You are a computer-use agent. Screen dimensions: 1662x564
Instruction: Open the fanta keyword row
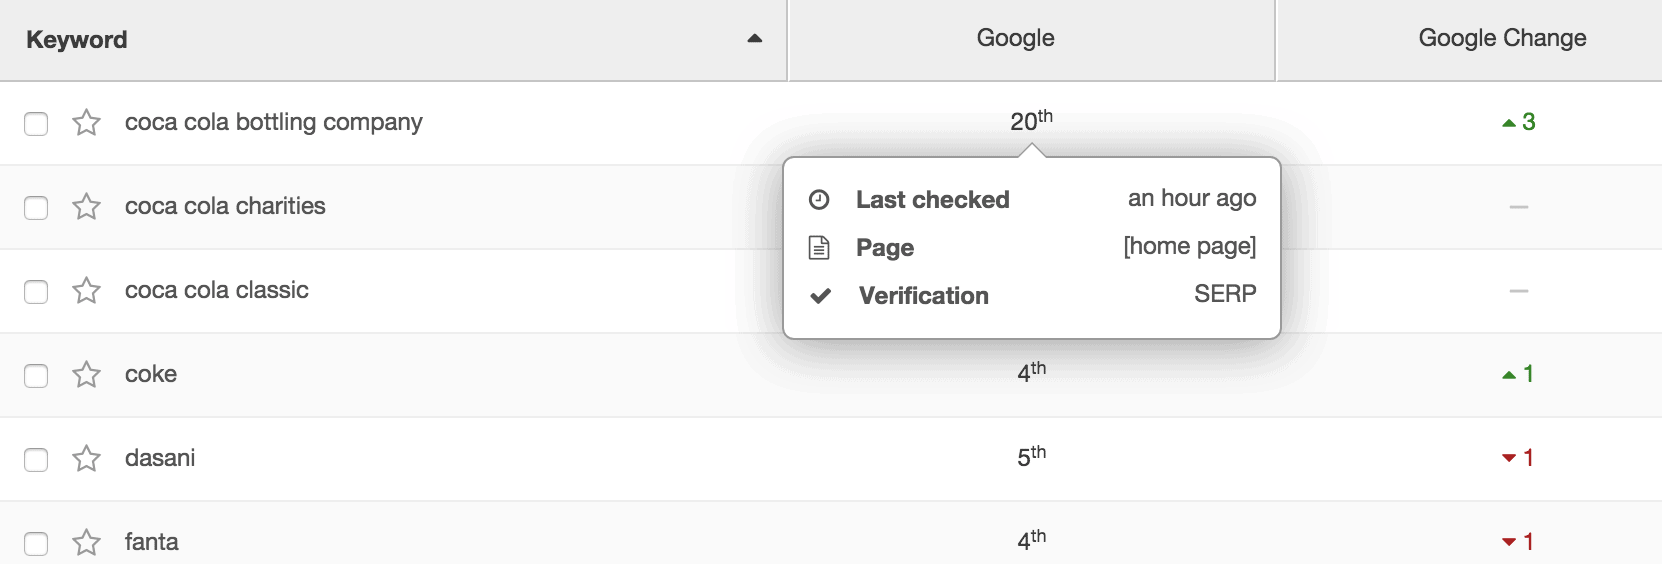tap(152, 542)
